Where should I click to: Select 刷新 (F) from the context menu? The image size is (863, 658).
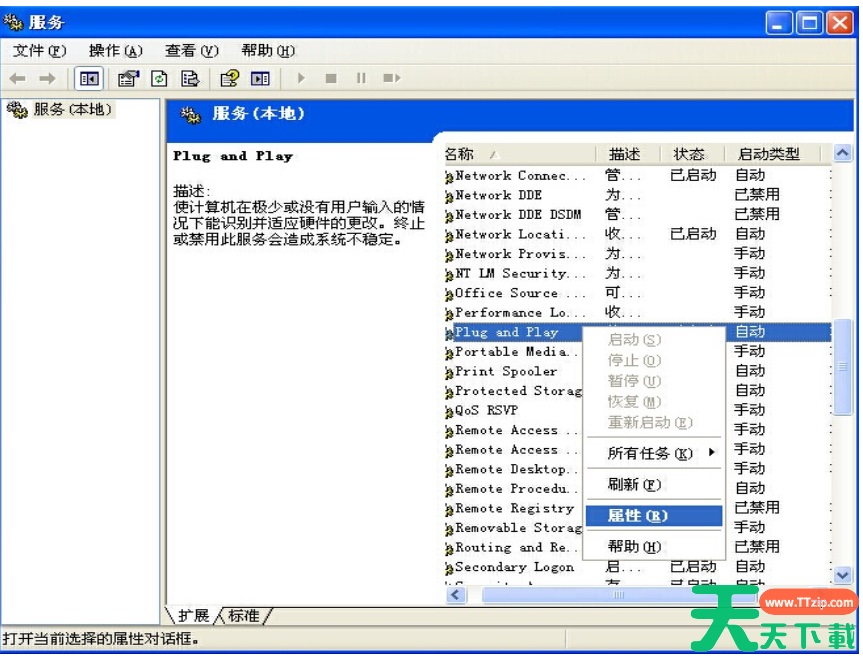tap(634, 484)
